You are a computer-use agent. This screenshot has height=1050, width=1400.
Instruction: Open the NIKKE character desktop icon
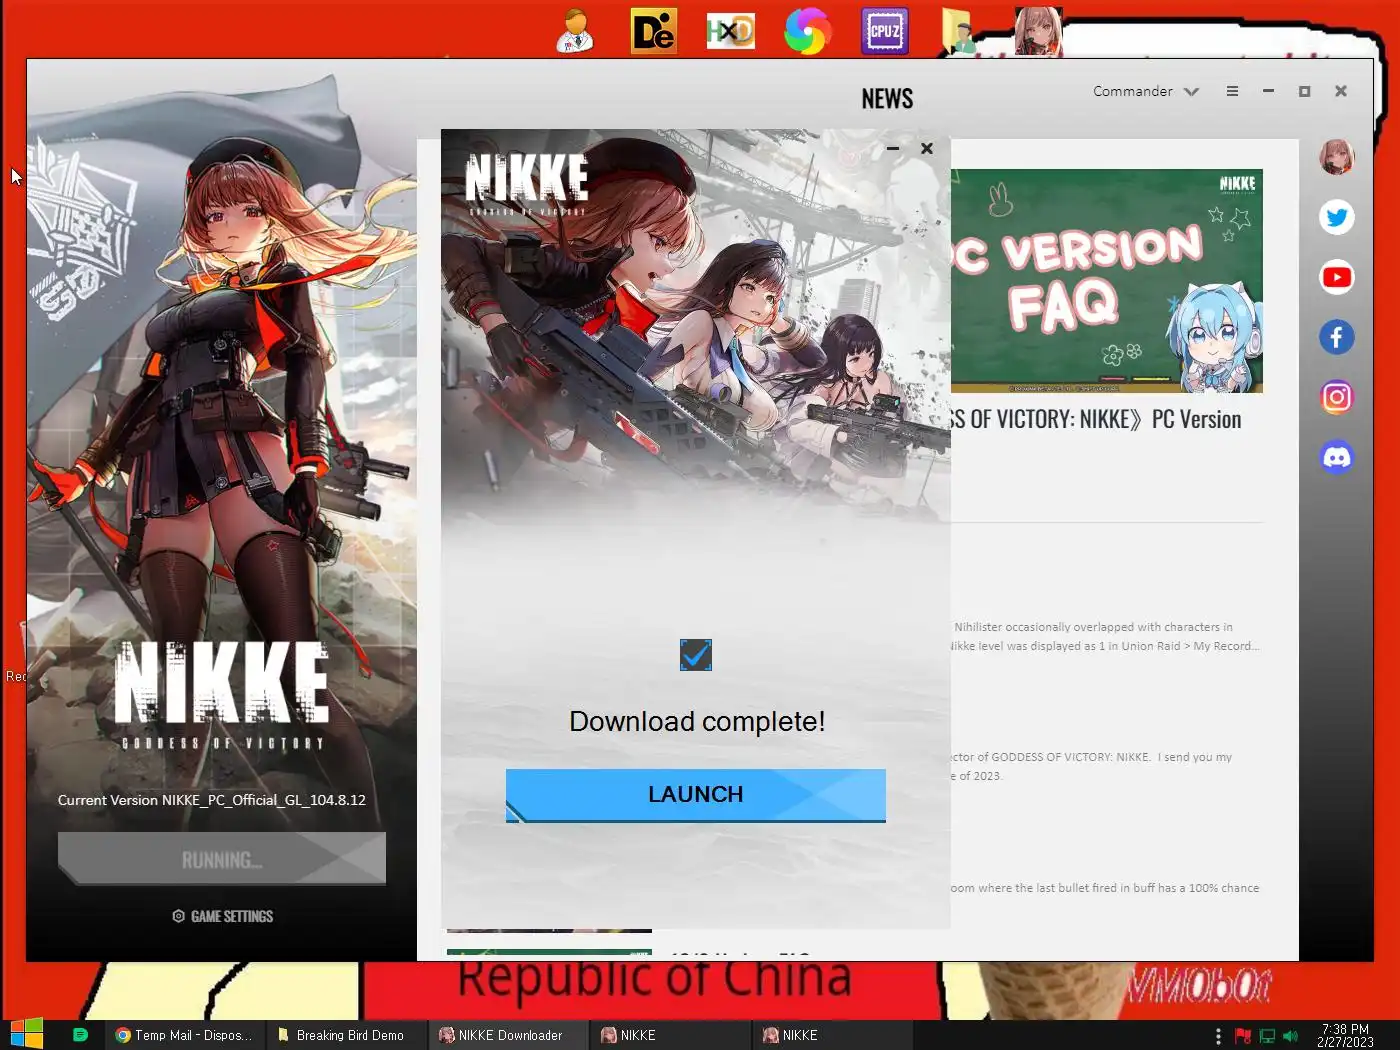coord(1038,31)
